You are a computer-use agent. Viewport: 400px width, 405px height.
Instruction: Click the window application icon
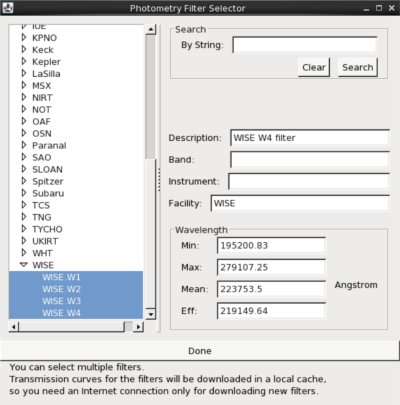point(7,8)
